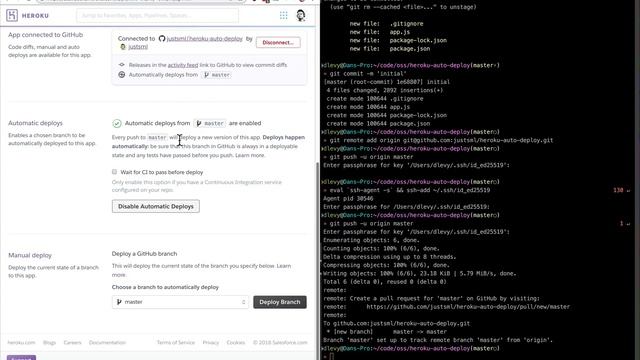The height and width of the screenshot is (360, 640).
Task: Enable Wait for CI to pass before deploy
Action: pos(114,172)
